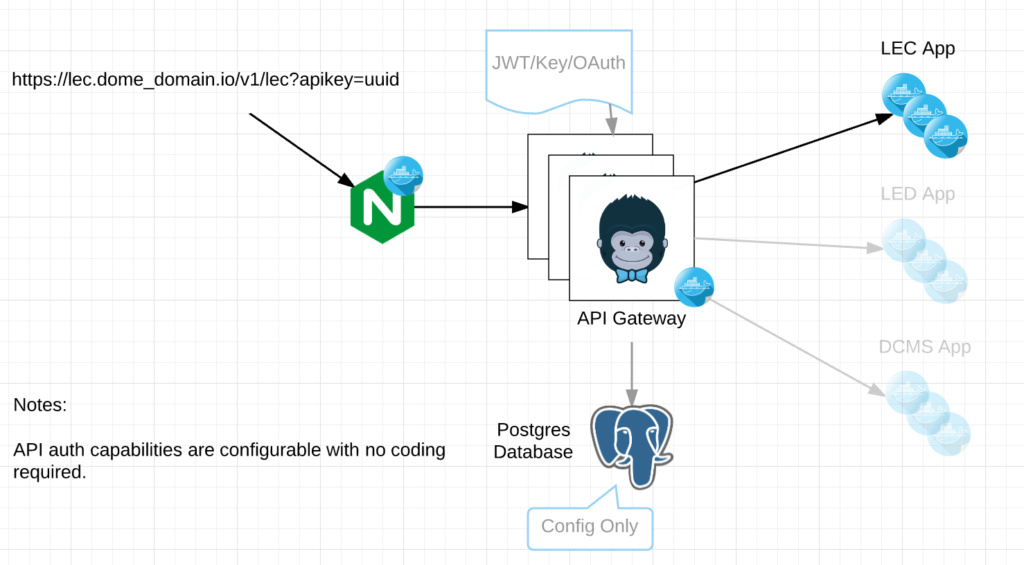The image size is (1024, 565).
Task: Click the Postgres Database label
Action: click(x=533, y=441)
